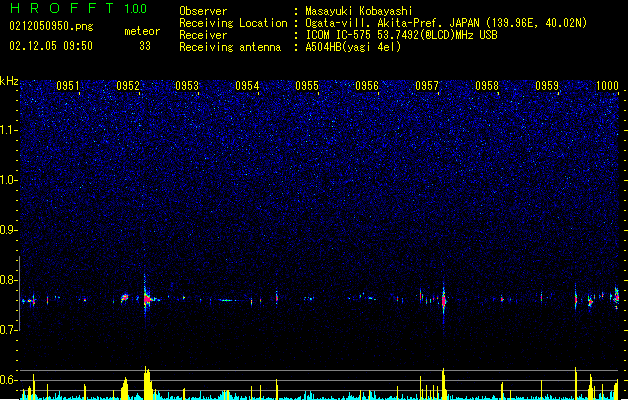Click the 0953 time marker

click(x=187, y=86)
